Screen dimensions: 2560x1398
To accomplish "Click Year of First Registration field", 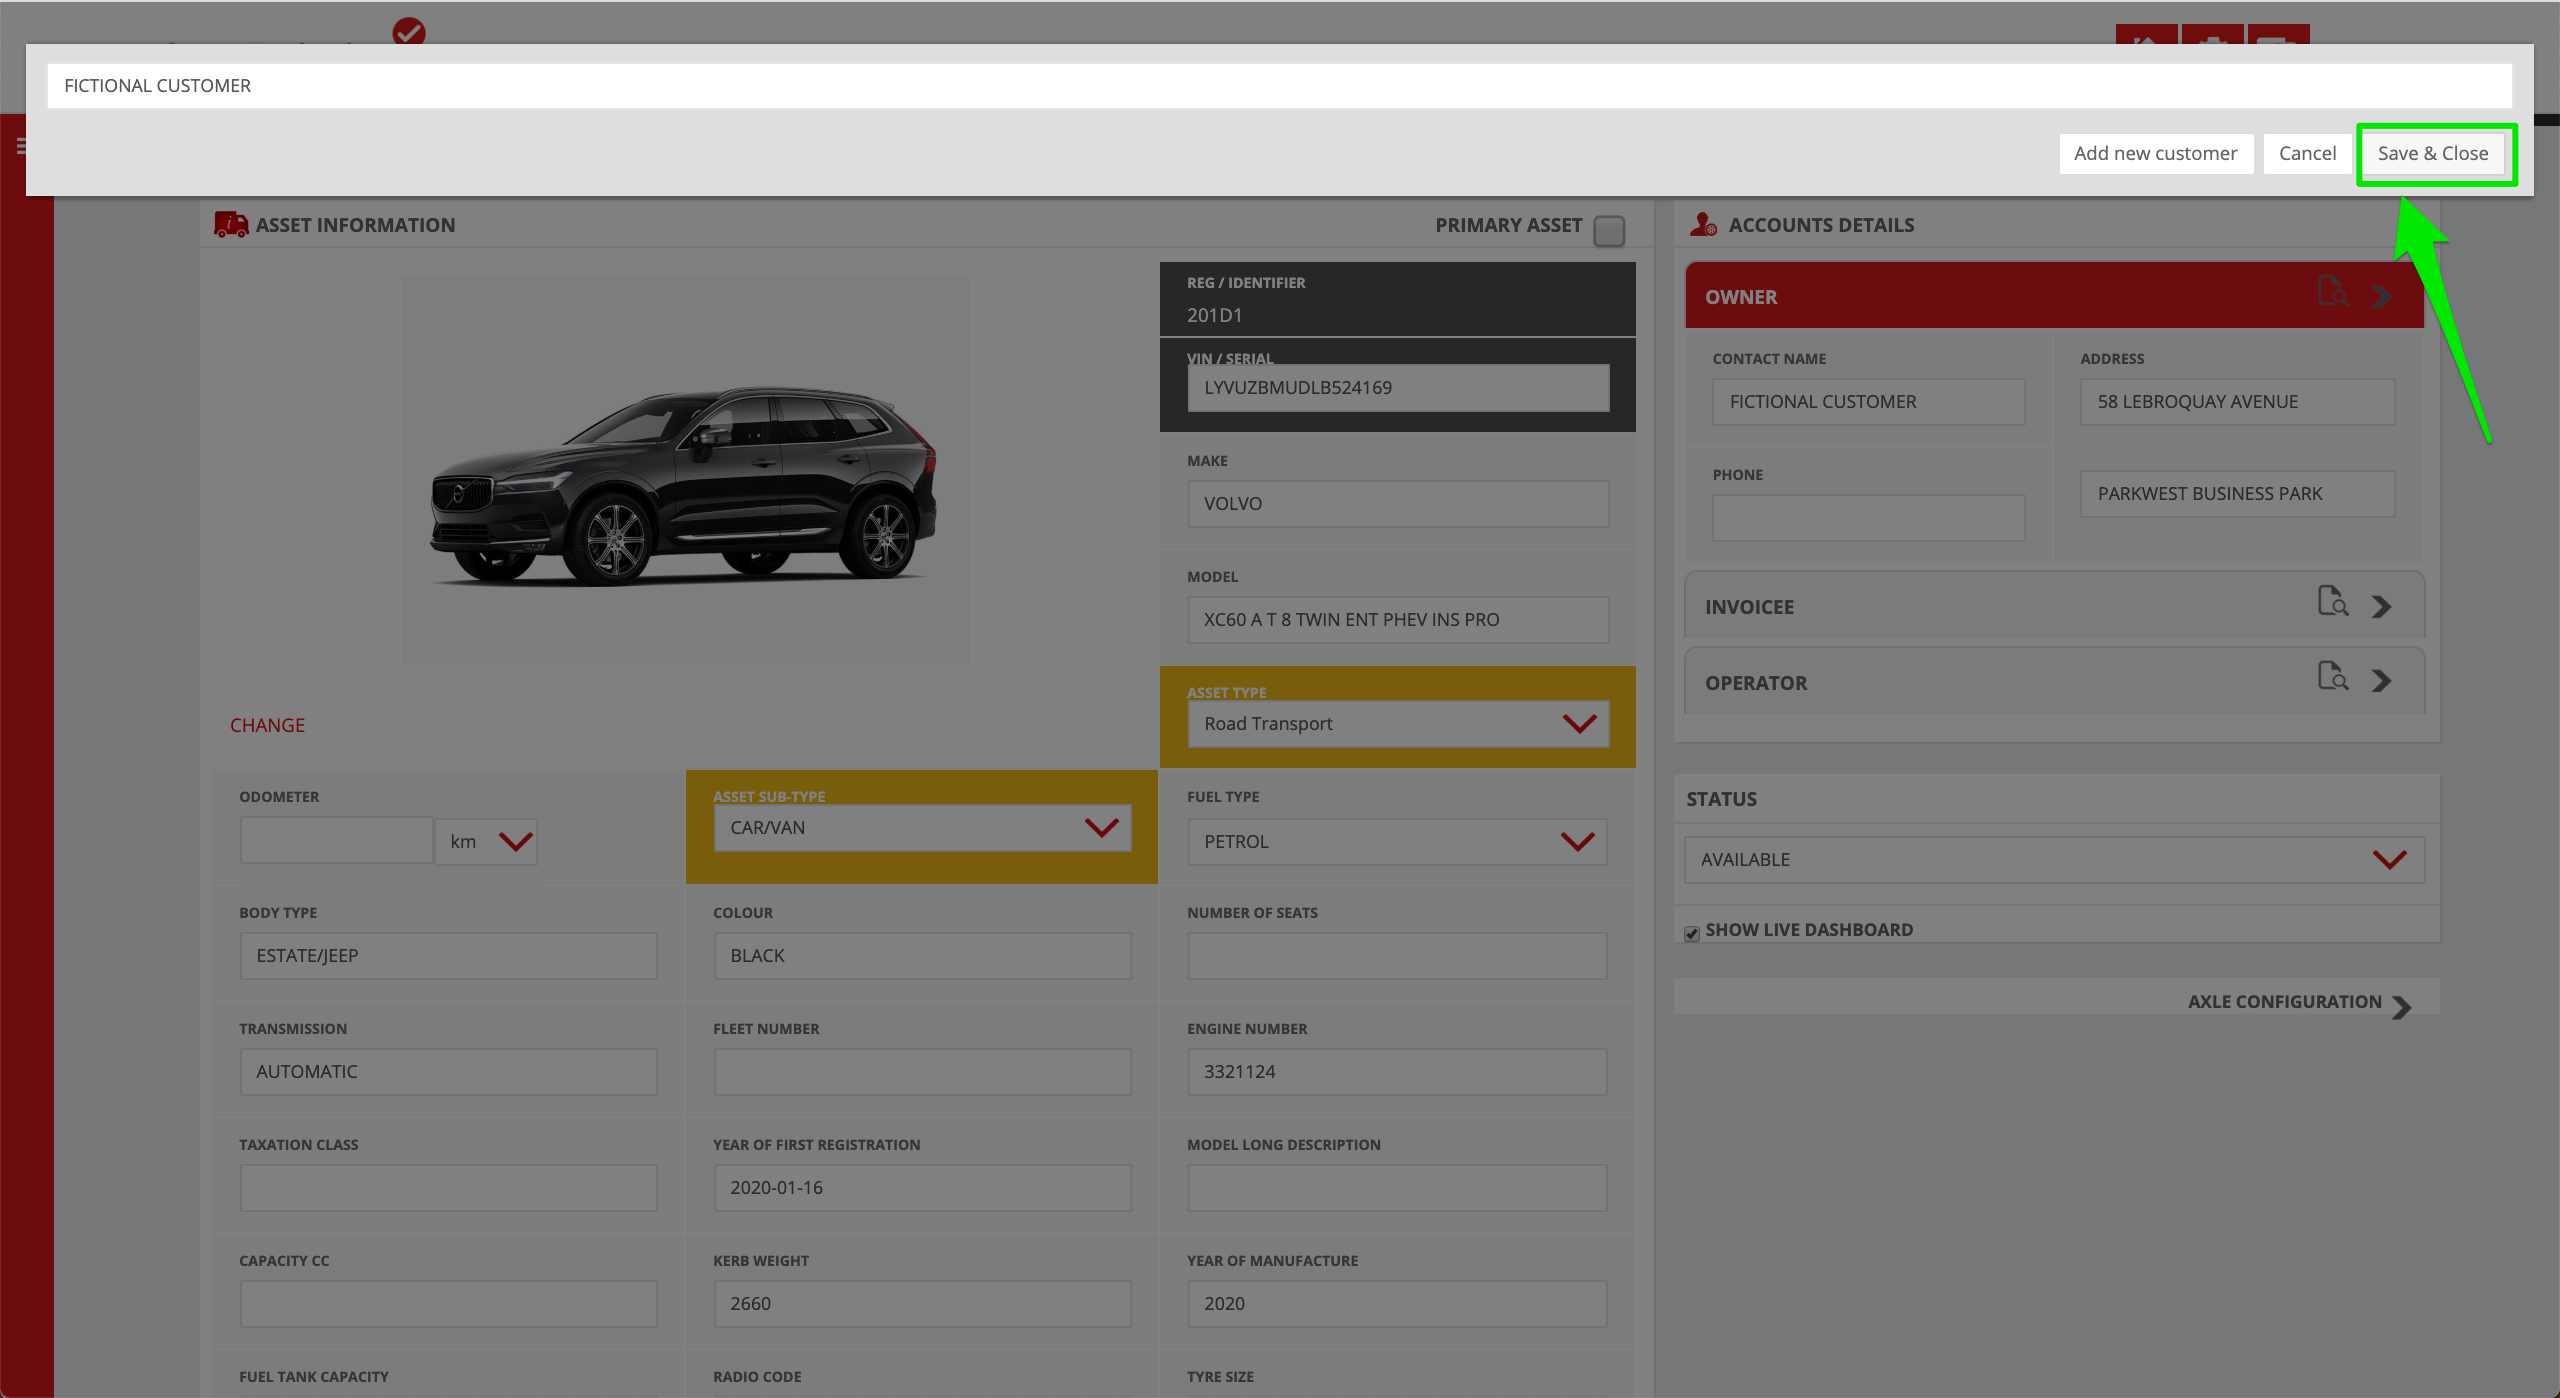I will [x=922, y=1188].
